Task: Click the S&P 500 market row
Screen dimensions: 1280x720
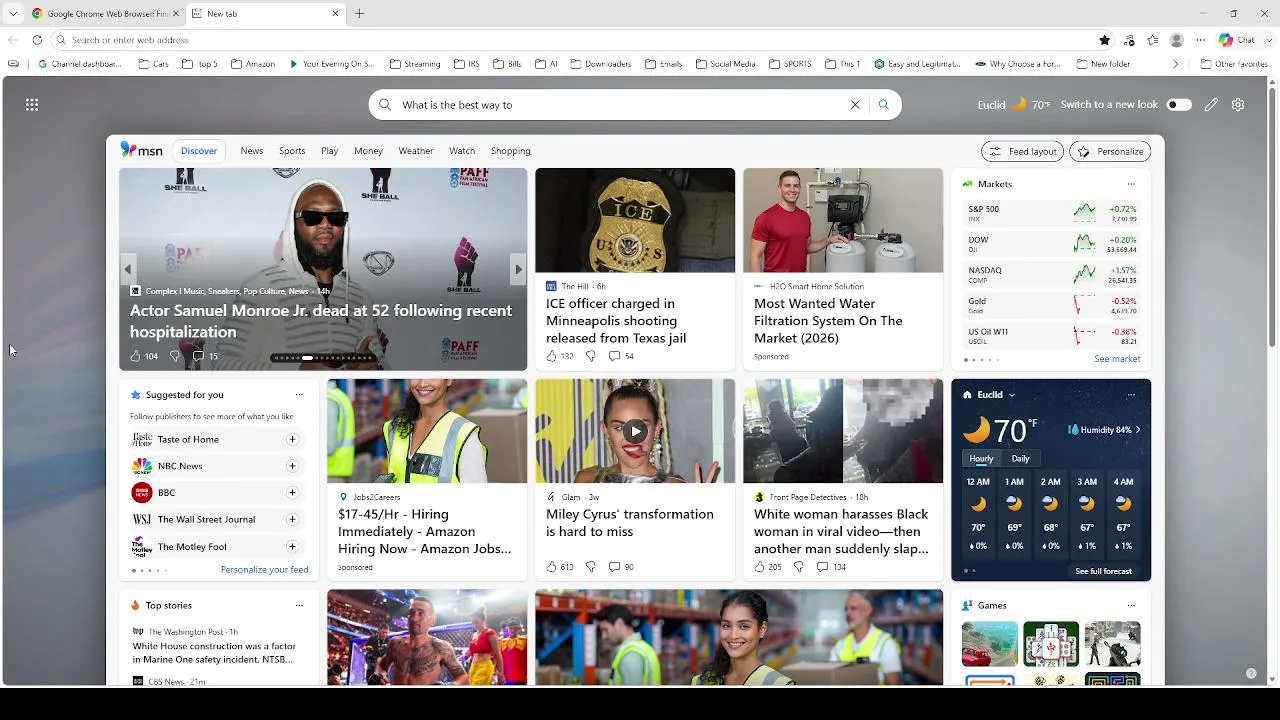Action: (x=1051, y=213)
